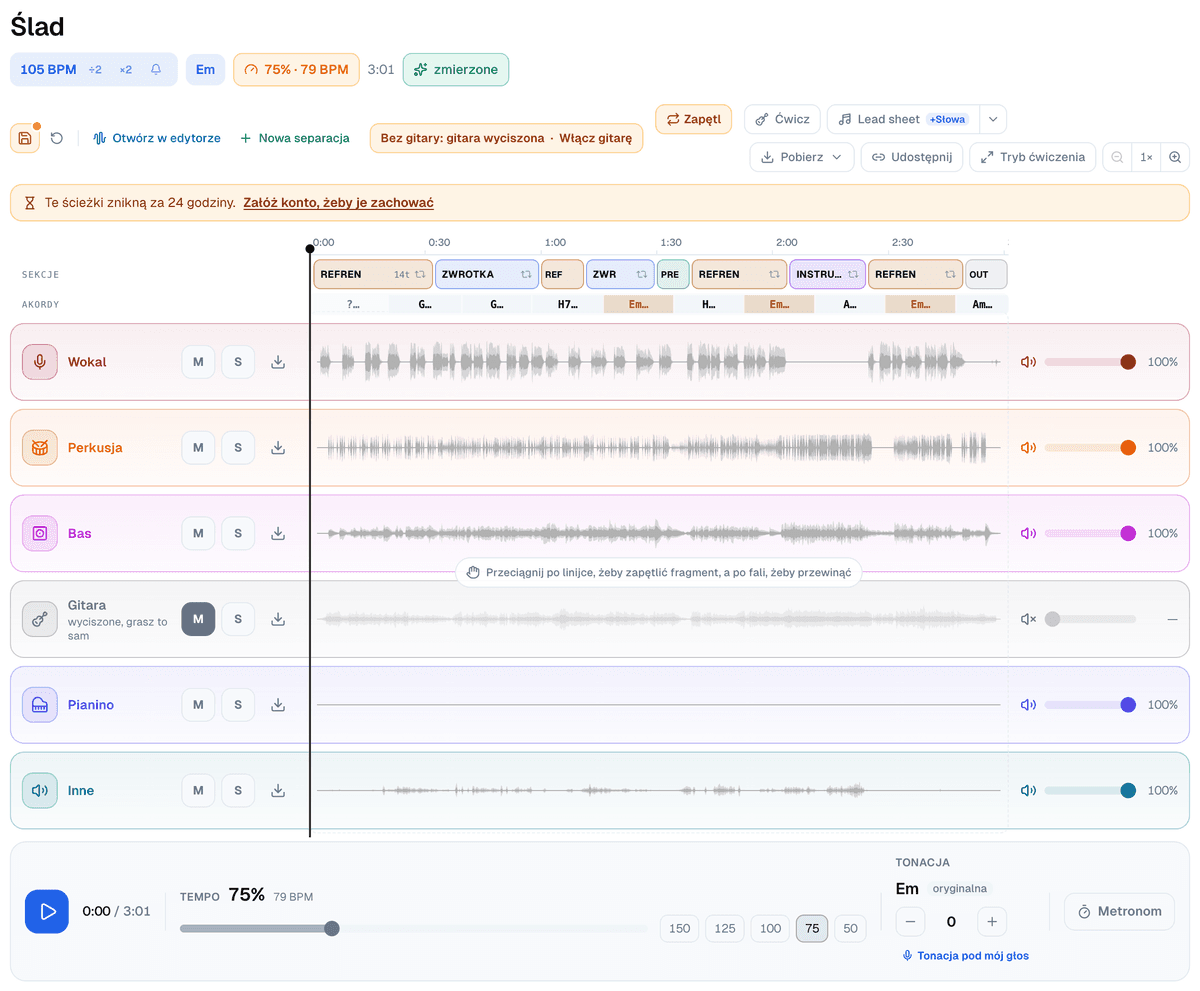Image resolution: width=1200 pixels, height=991 pixels.
Task: Mute the Wokal track with M
Action: tap(198, 362)
